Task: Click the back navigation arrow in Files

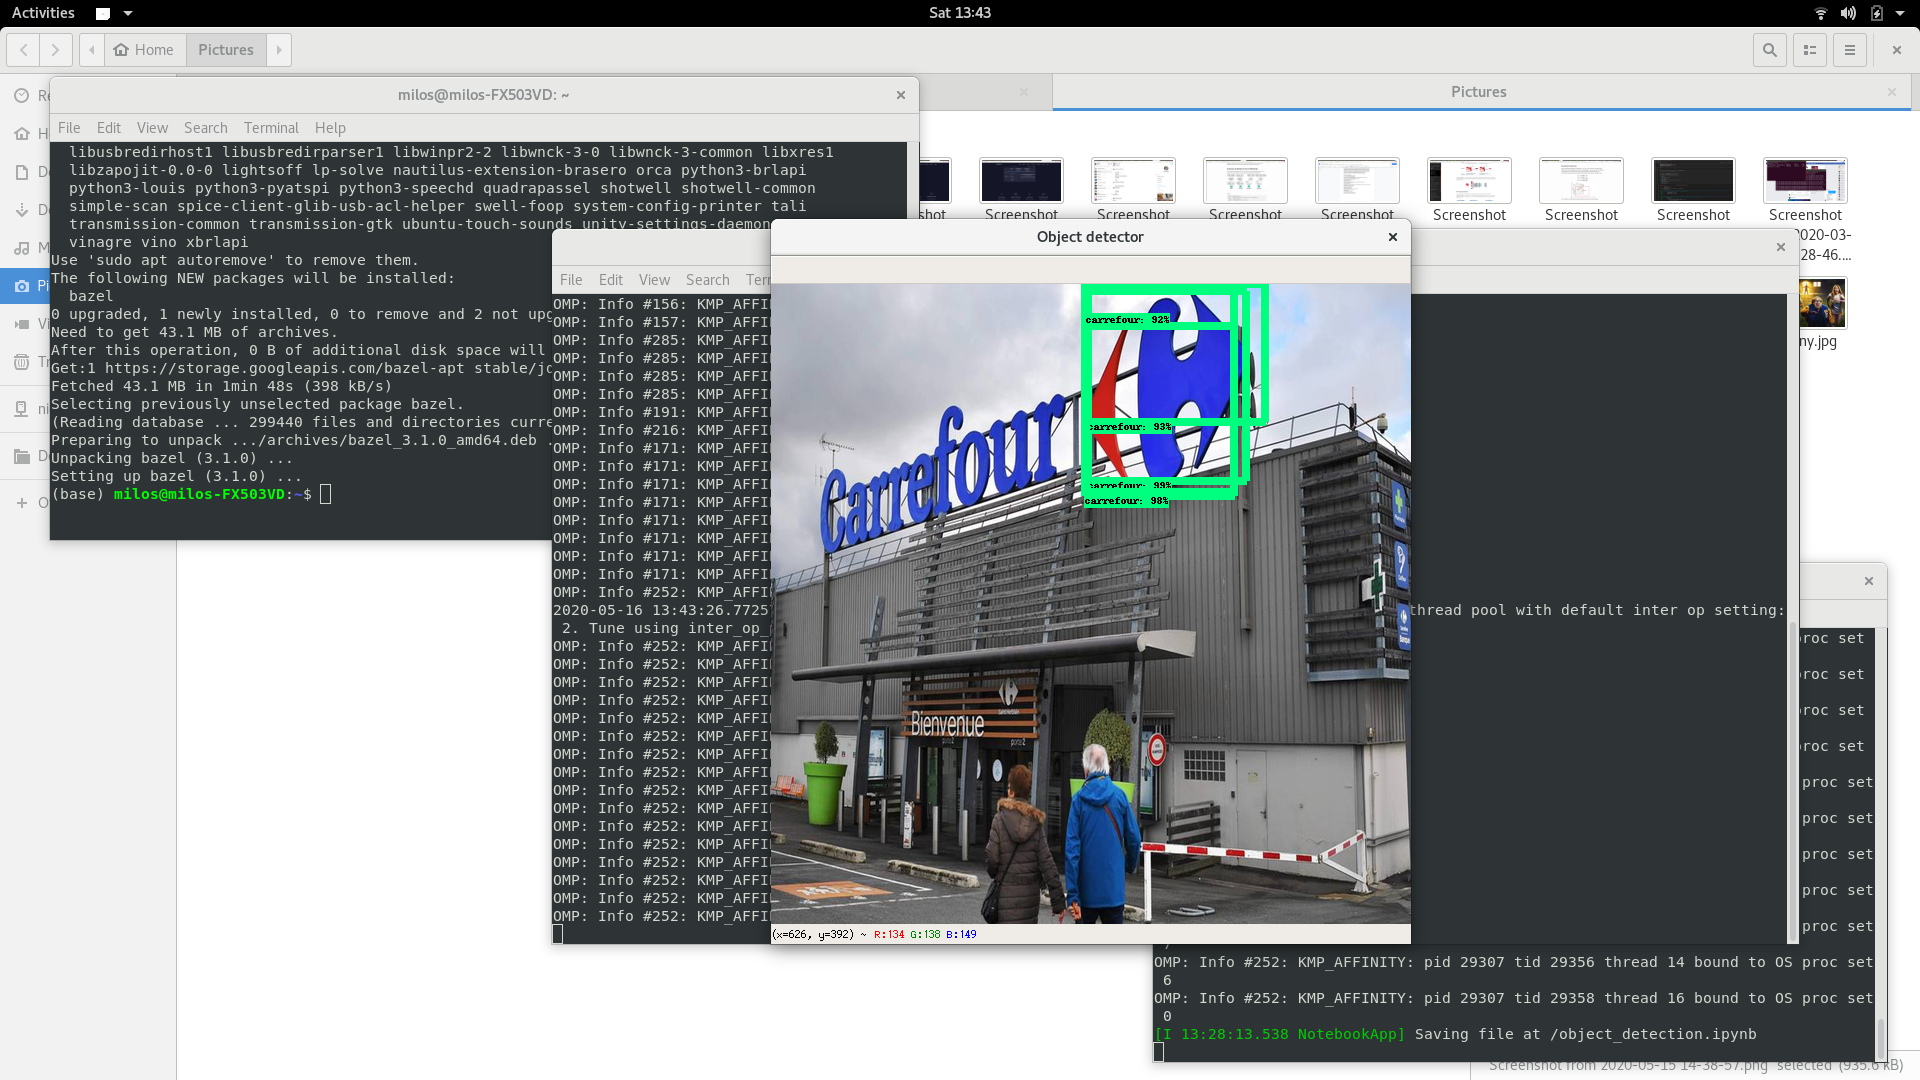Action: tap(22, 49)
